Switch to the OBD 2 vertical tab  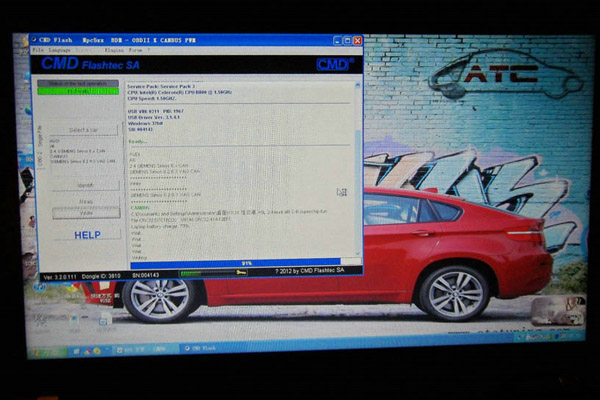(x=41, y=158)
